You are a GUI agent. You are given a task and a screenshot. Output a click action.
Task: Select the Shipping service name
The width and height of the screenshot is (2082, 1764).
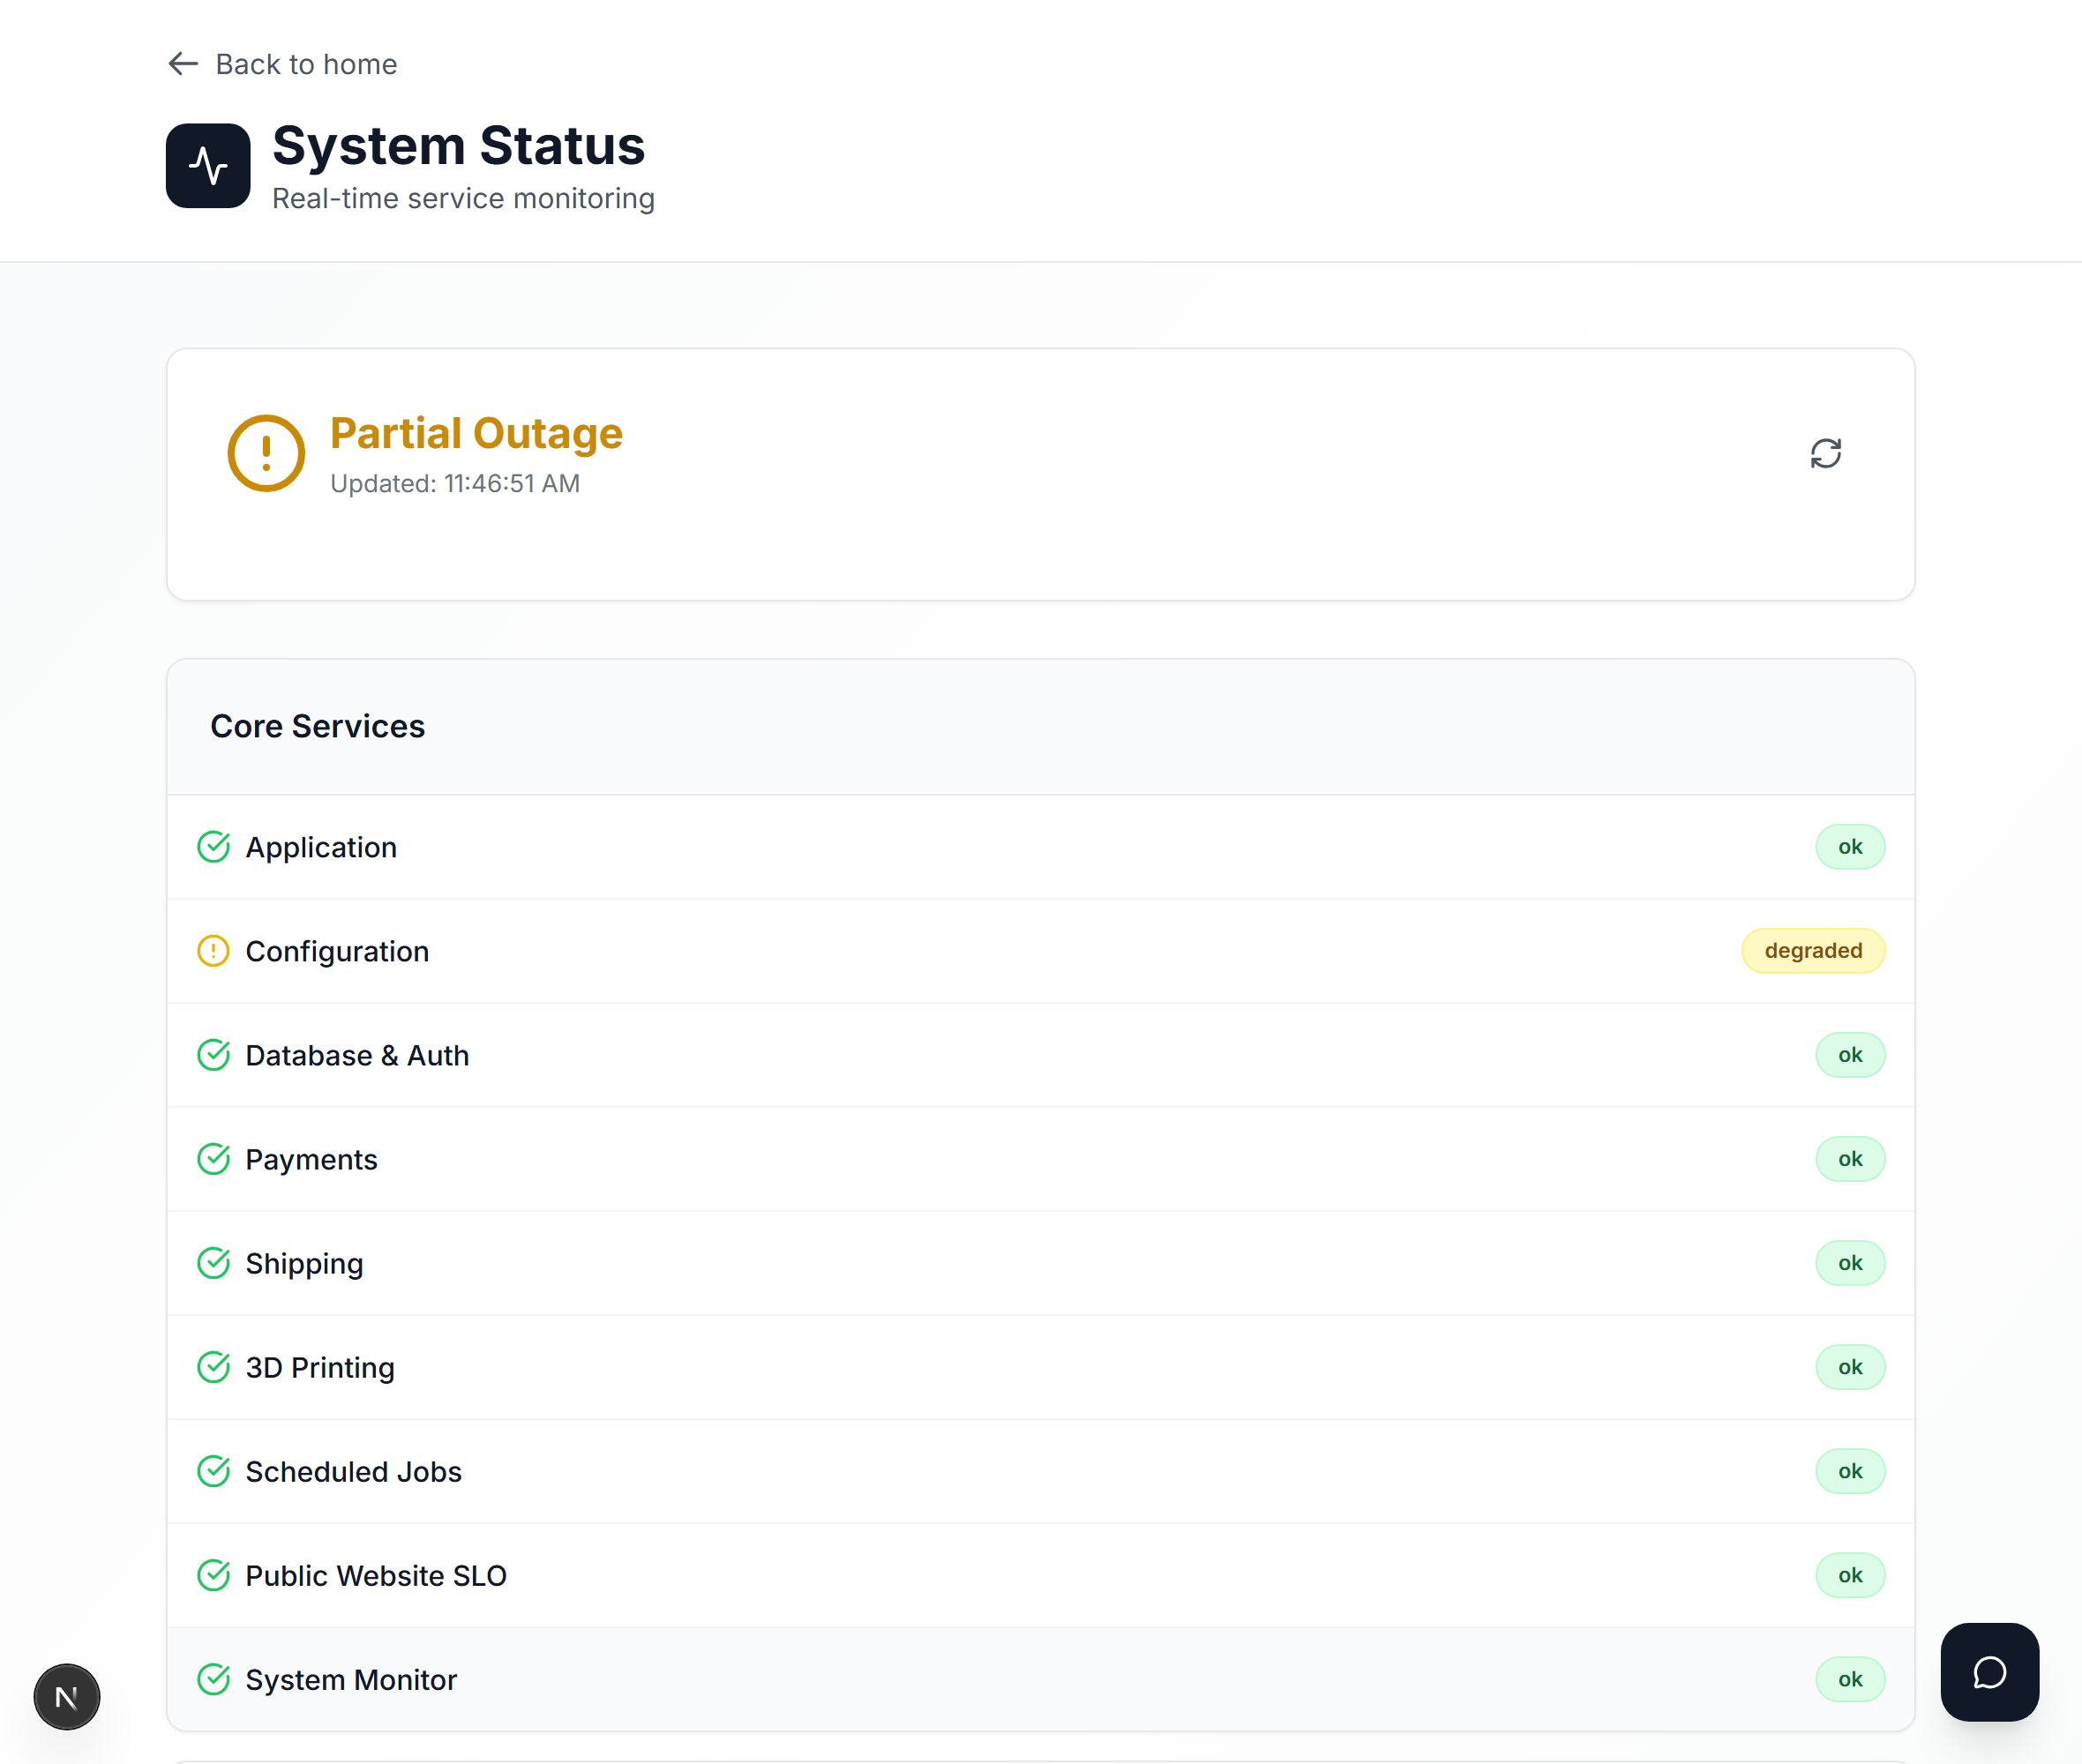coord(304,1264)
